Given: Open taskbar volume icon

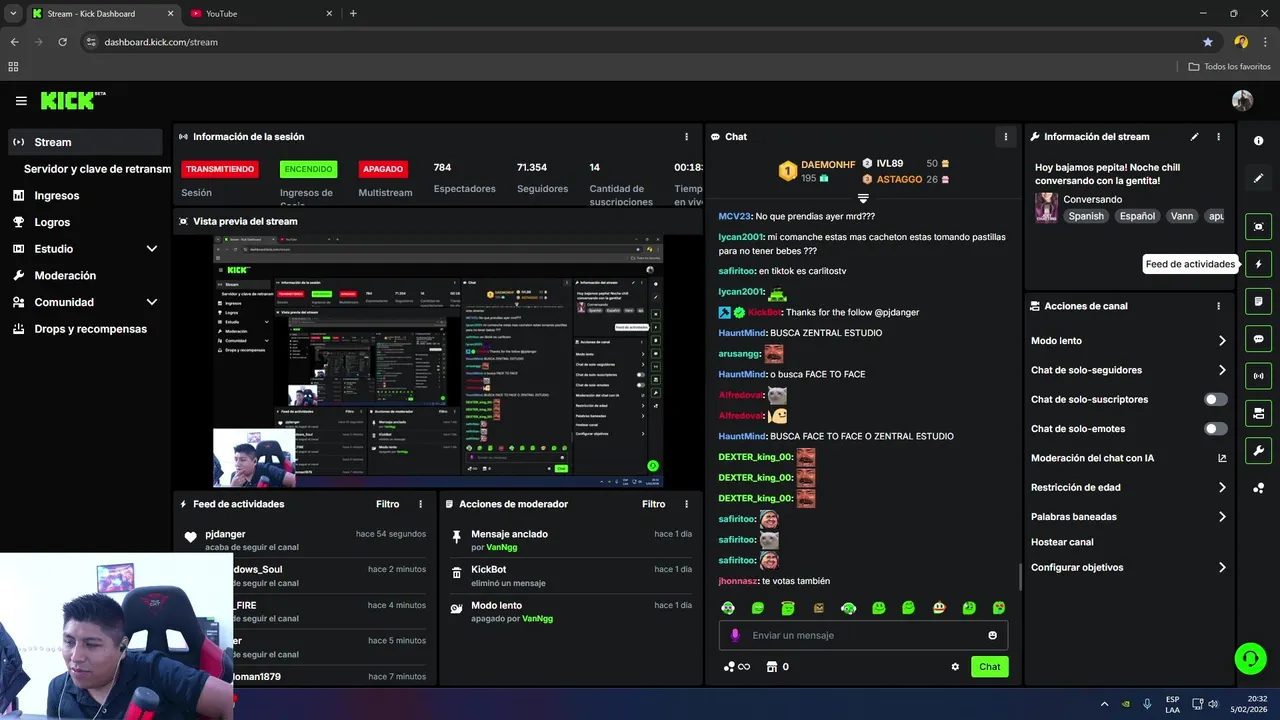Looking at the screenshot, I should point(1213,704).
